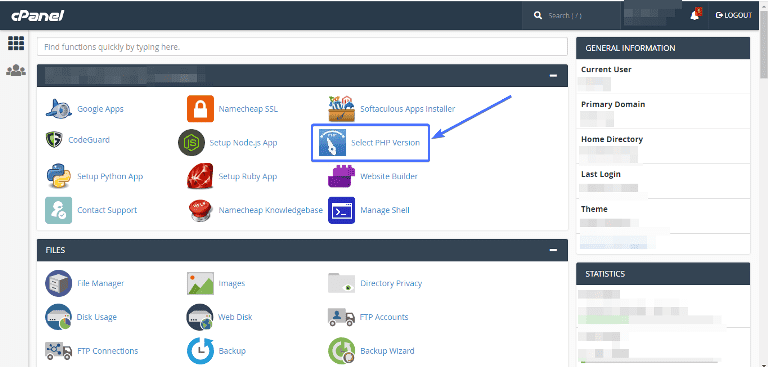Open Softaculous Apps Installer icon
This screenshot has height=367, width=768.
(341, 108)
